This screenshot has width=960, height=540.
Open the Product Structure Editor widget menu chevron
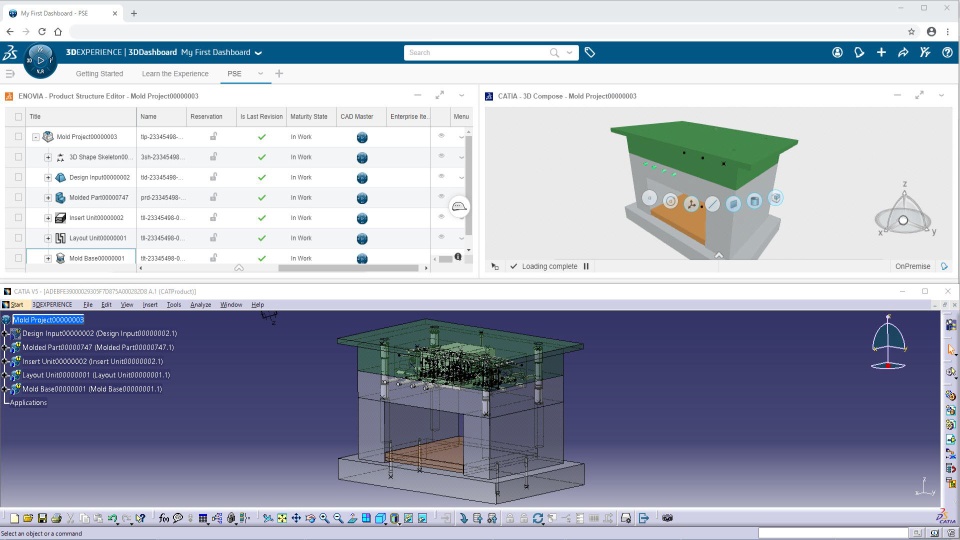tap(462, 96)
